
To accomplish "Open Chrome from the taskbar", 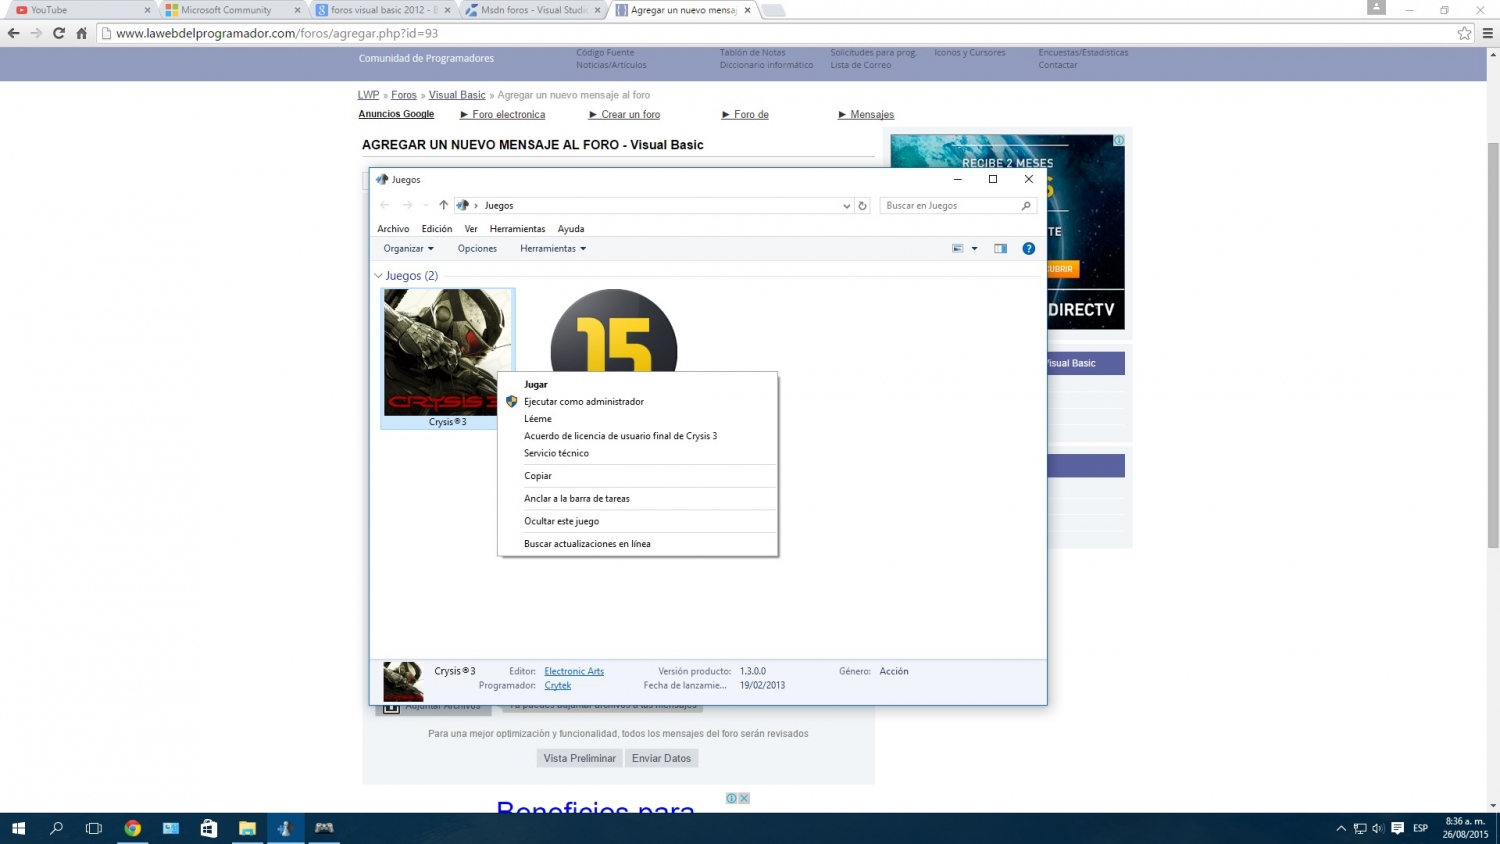I will [x=132, y=828].
